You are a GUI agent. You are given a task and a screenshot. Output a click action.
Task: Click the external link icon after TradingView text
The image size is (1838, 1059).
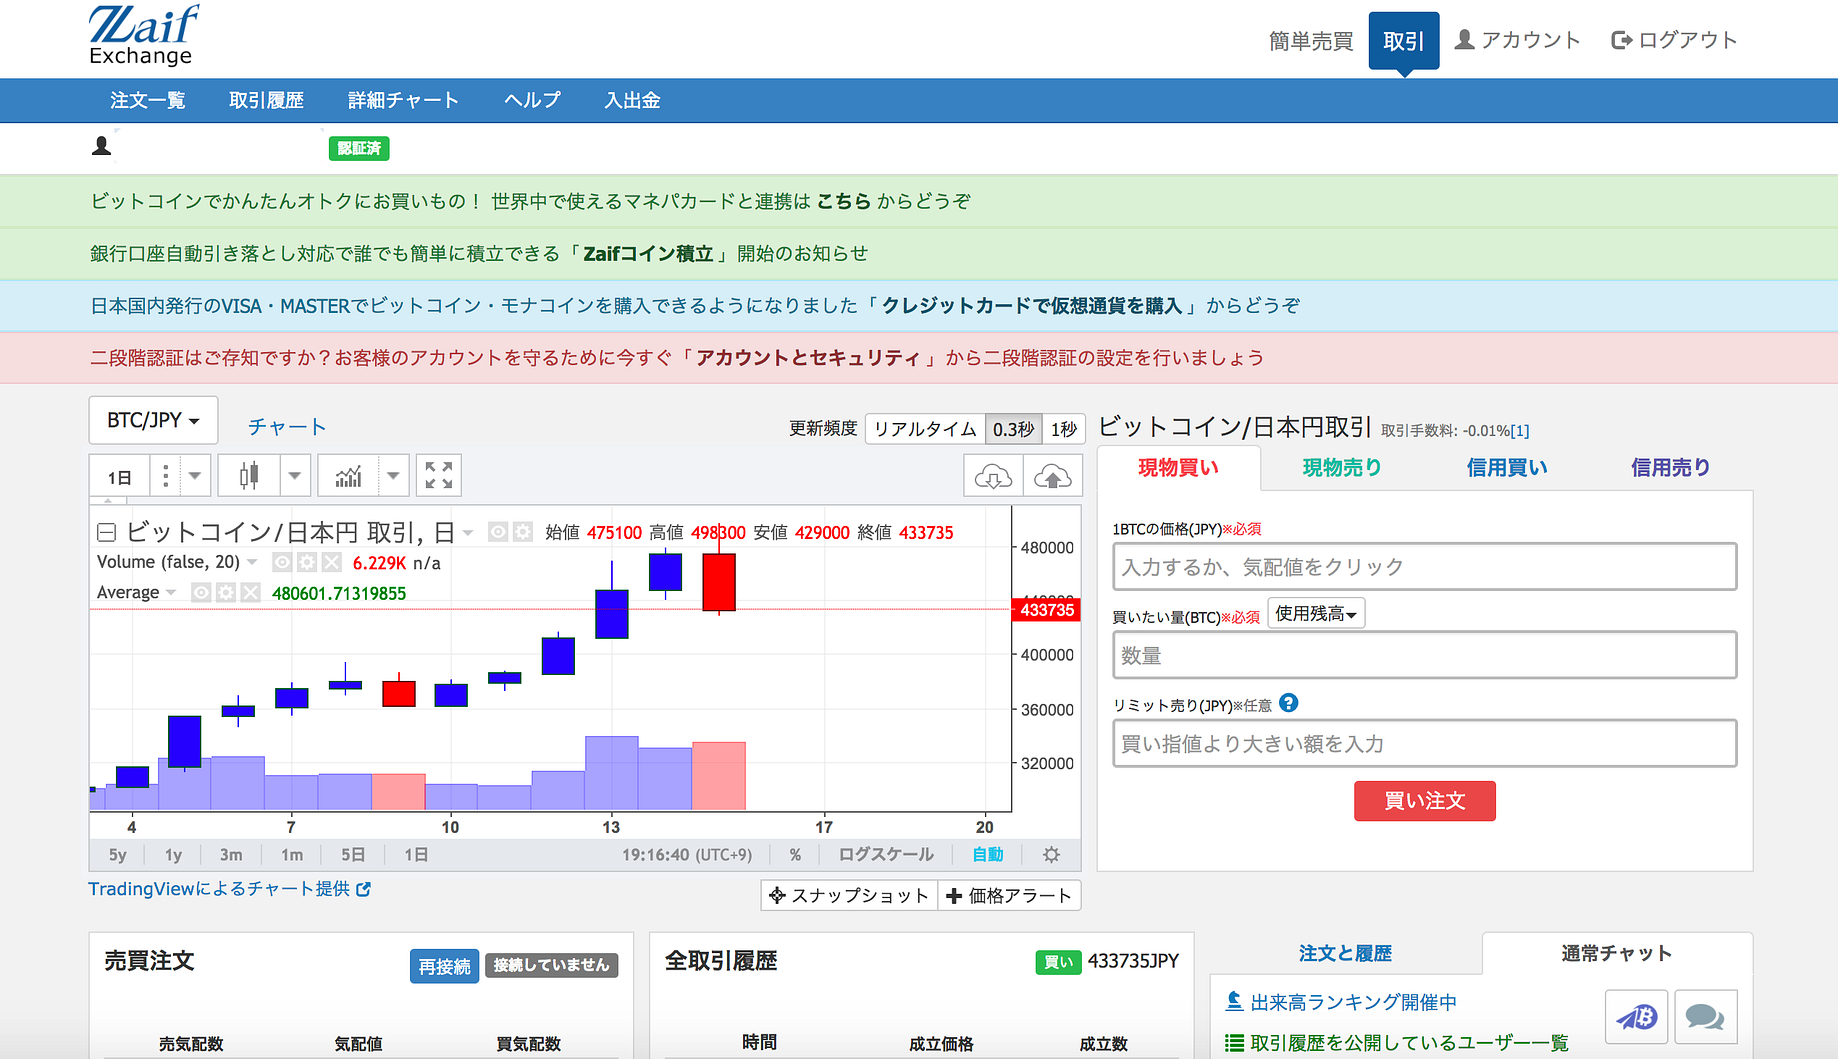click(x=363, y=889)
